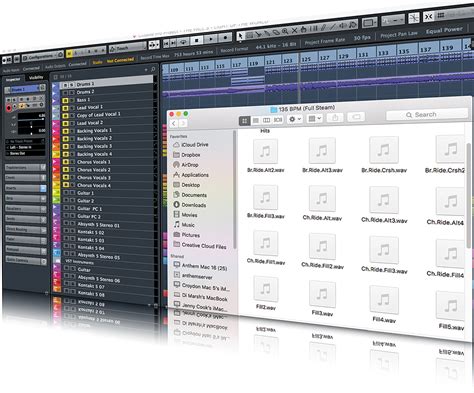This screenshot has width=474, height=393.
Task: Open Downloads in Finder sidebar
Action: pyautogui.click(x=190, y=205)
